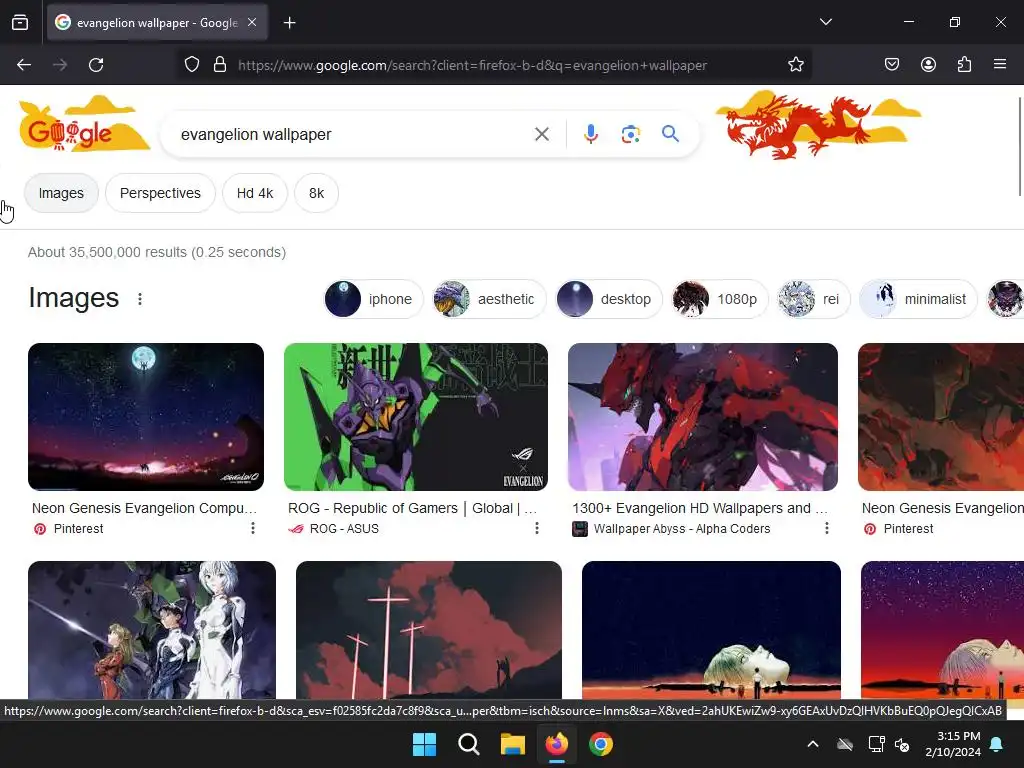Search by image with Google Lens
The height and width of the screenshot is (768, 1024).
[x=630, y=135]
